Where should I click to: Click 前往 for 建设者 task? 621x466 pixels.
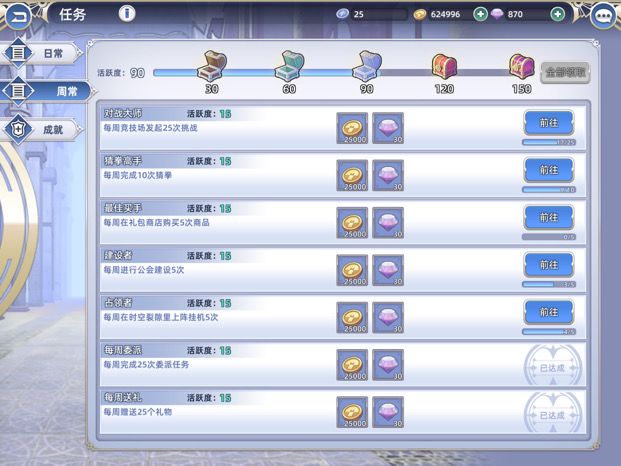click(x=549, y=265)
